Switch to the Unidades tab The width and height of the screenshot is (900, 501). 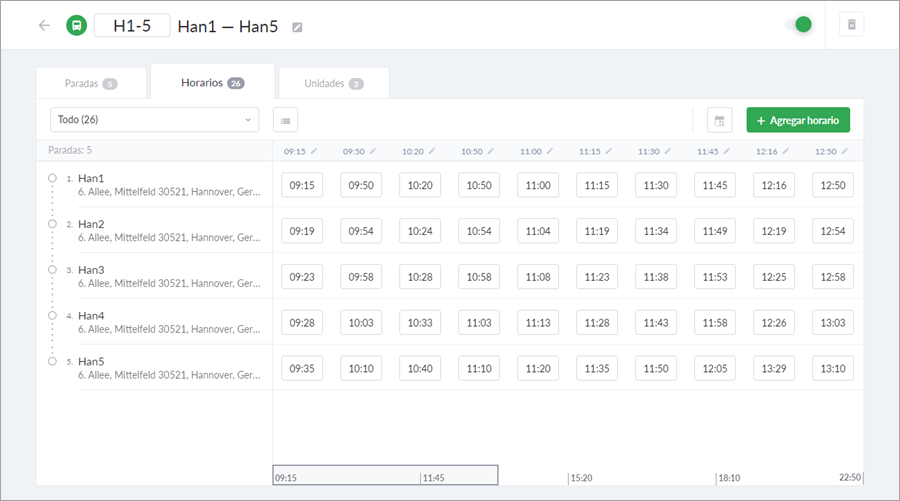click(x=333, y=83)
